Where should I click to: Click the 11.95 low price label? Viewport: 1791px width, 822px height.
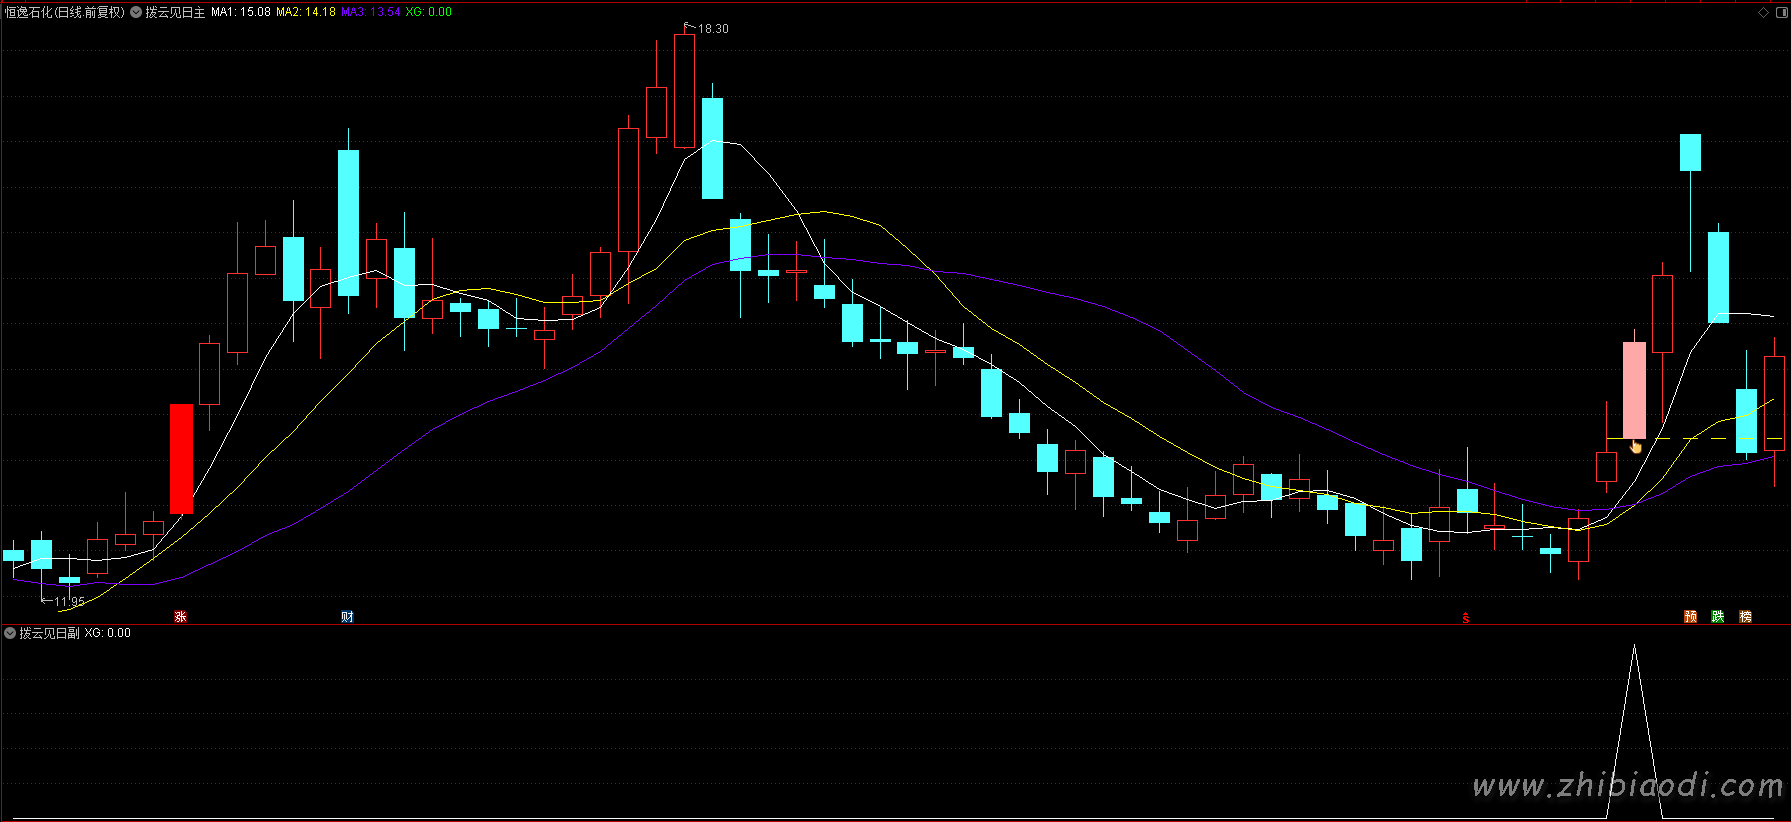click(x=69, y=601)
